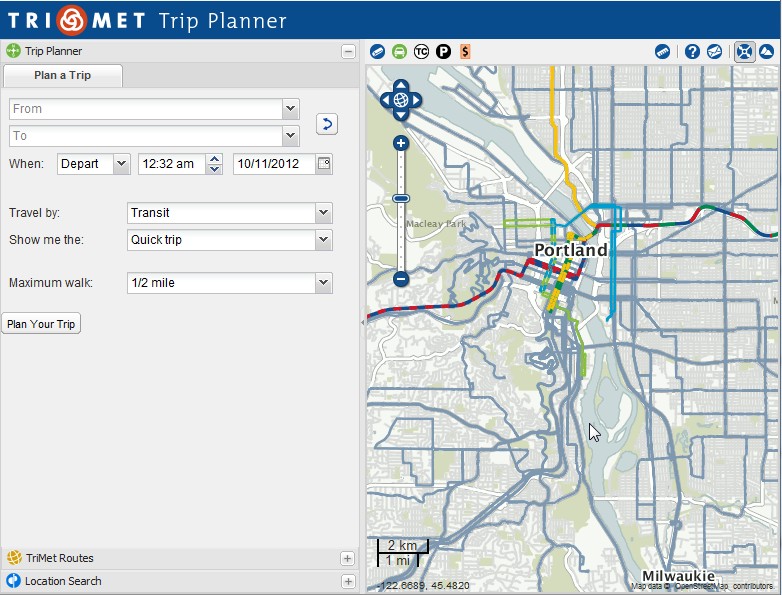Click the From location input field
Viewport: 782px width, 595px height.
pyautogui.click(x=145, y=109)
